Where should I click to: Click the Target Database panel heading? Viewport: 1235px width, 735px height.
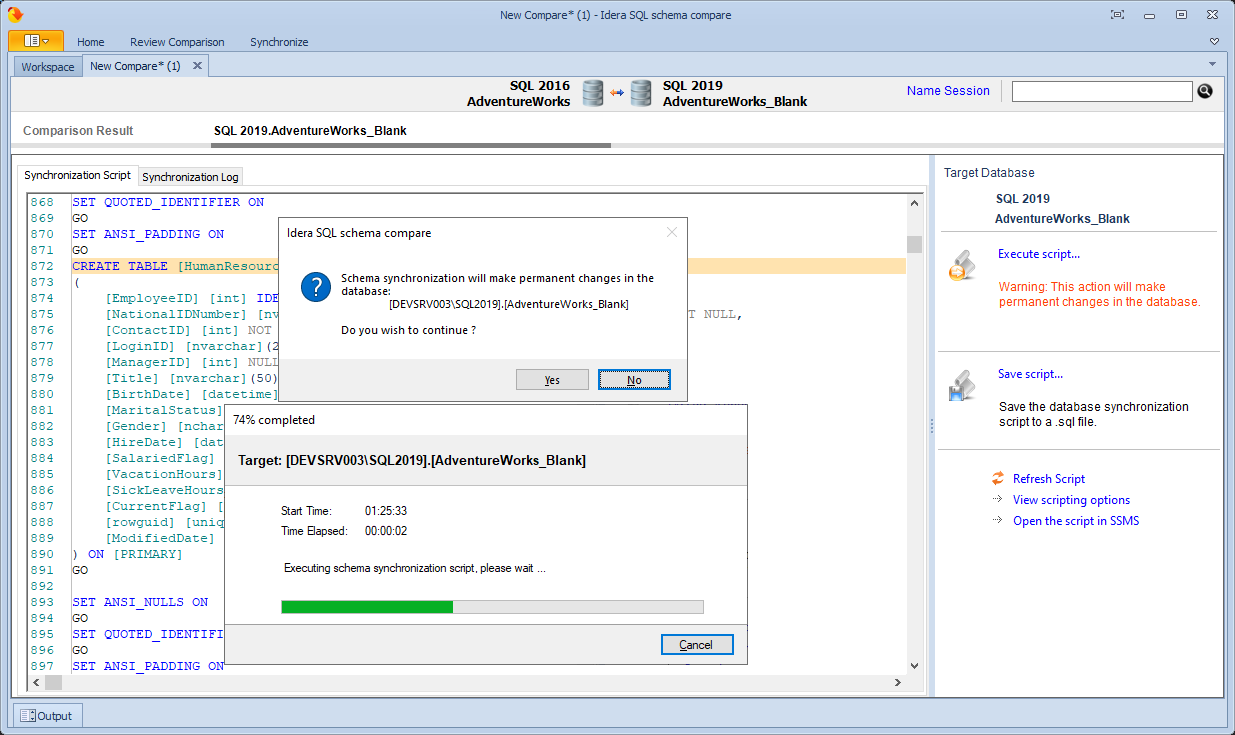tap(989, 173)
